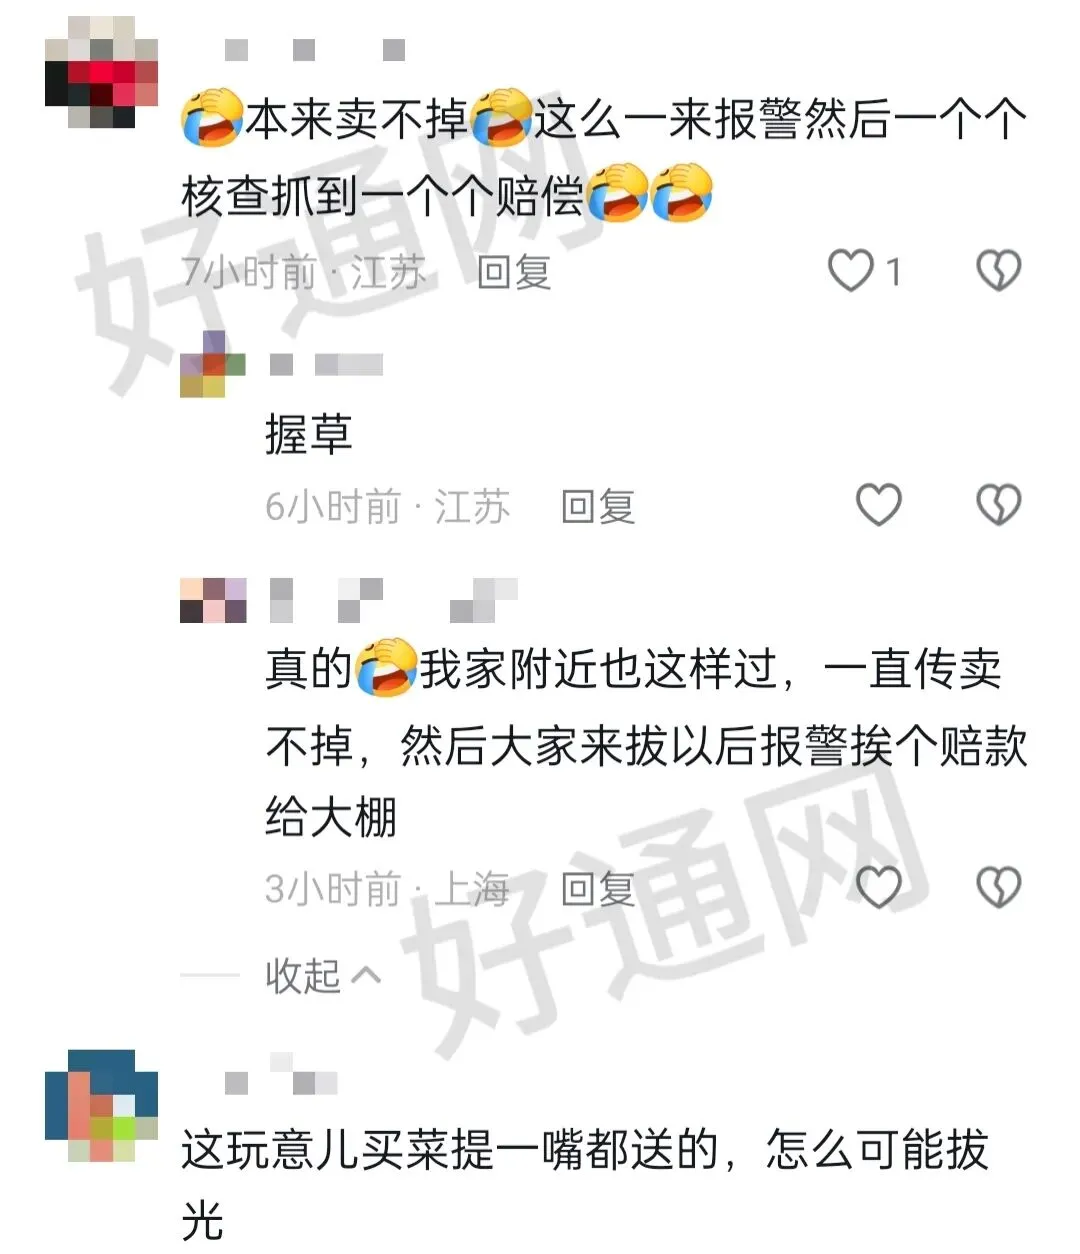Open the top commenter's blurred username
Screen dimensions: 1080x1254
point(315,49)
